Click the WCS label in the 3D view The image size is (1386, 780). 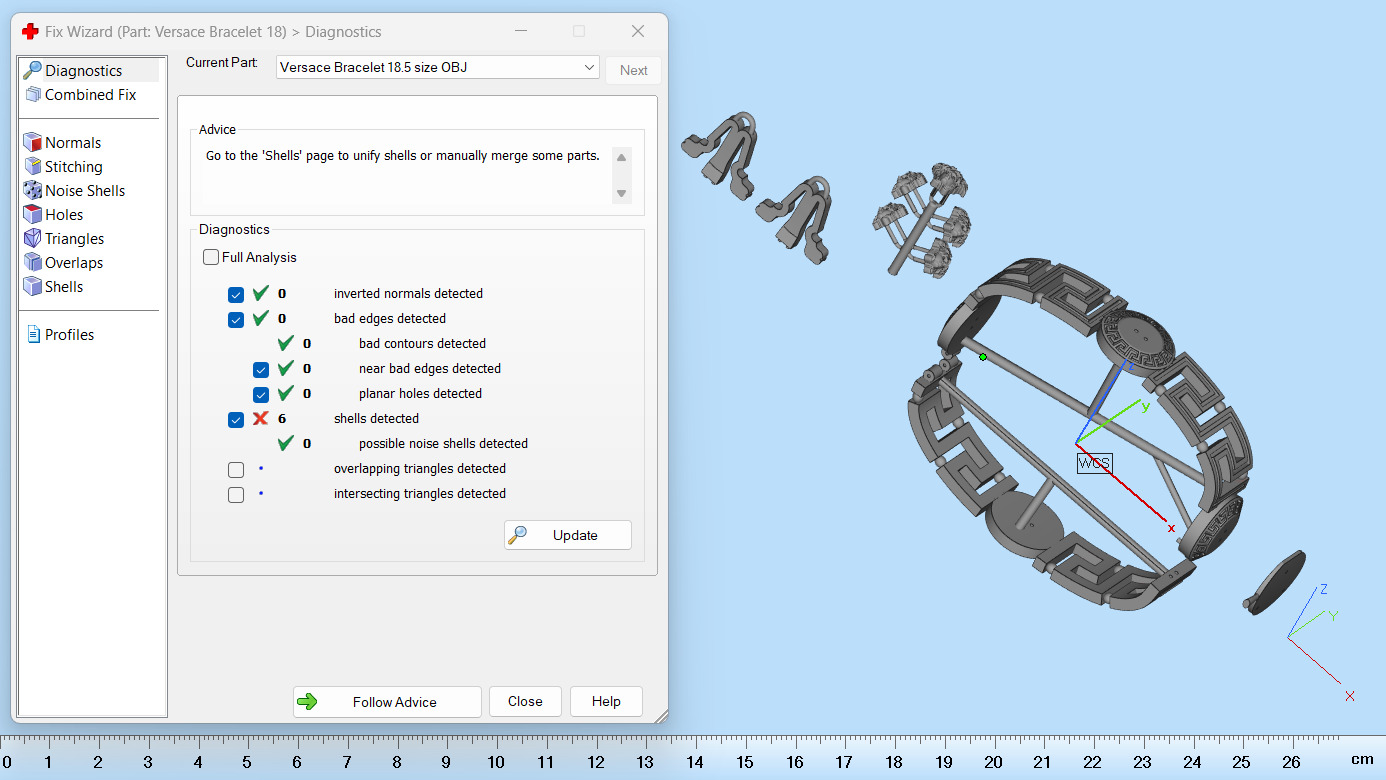pos(1094,463)
